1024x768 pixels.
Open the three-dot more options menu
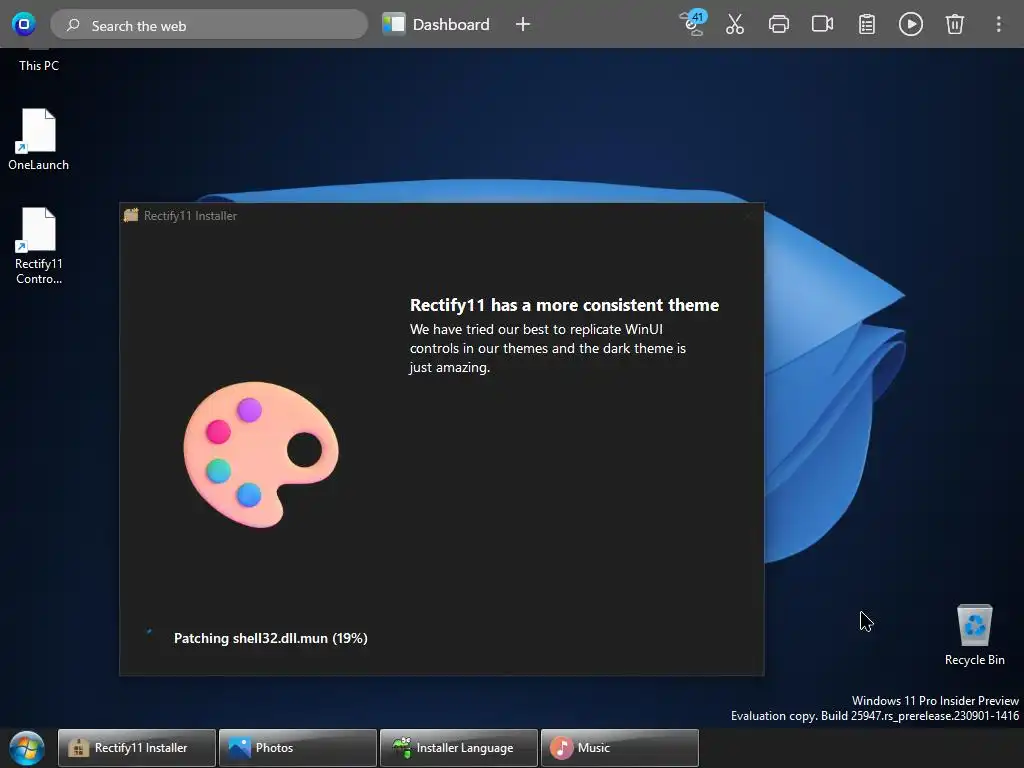pos(998,25)
